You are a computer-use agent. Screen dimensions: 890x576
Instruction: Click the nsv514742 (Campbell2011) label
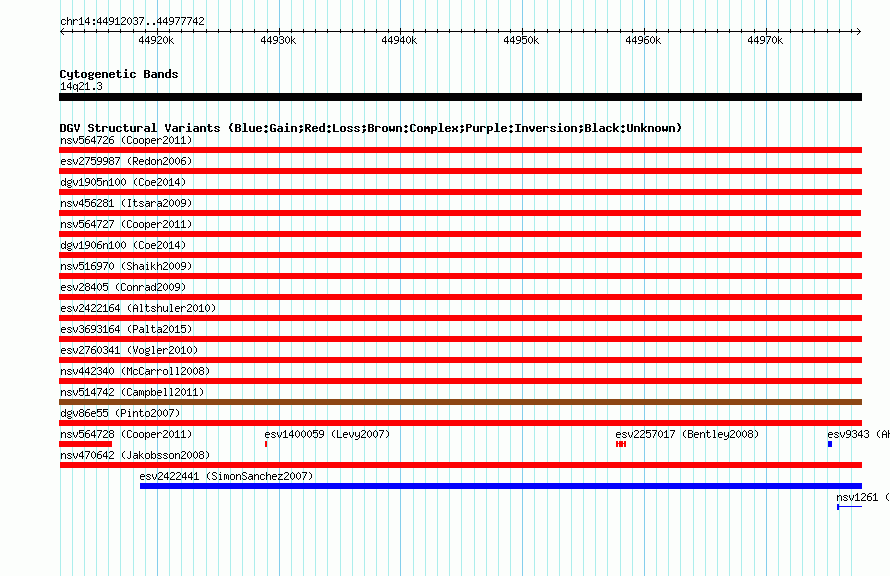click(x=132, y=392)
